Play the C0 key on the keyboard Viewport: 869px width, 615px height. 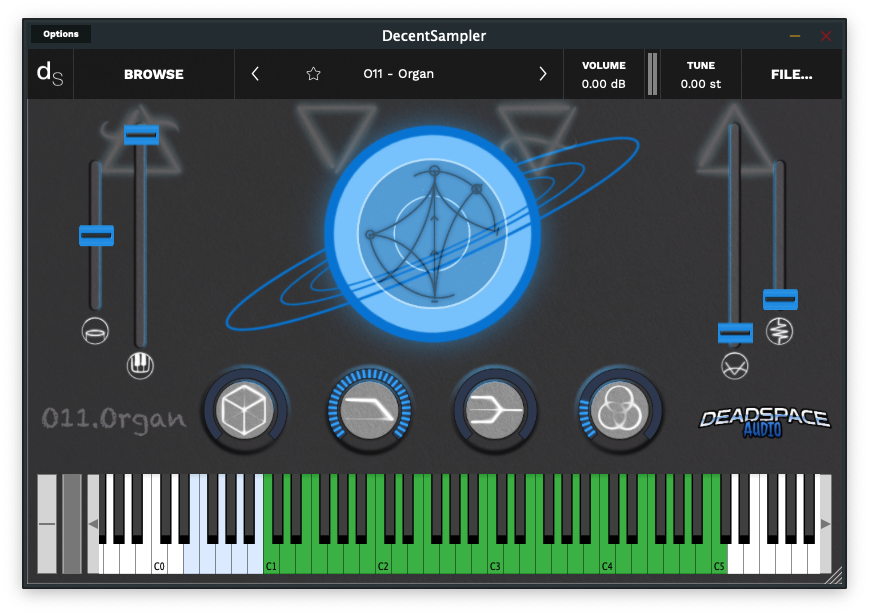pyautogui.click(x=159, y=558)
